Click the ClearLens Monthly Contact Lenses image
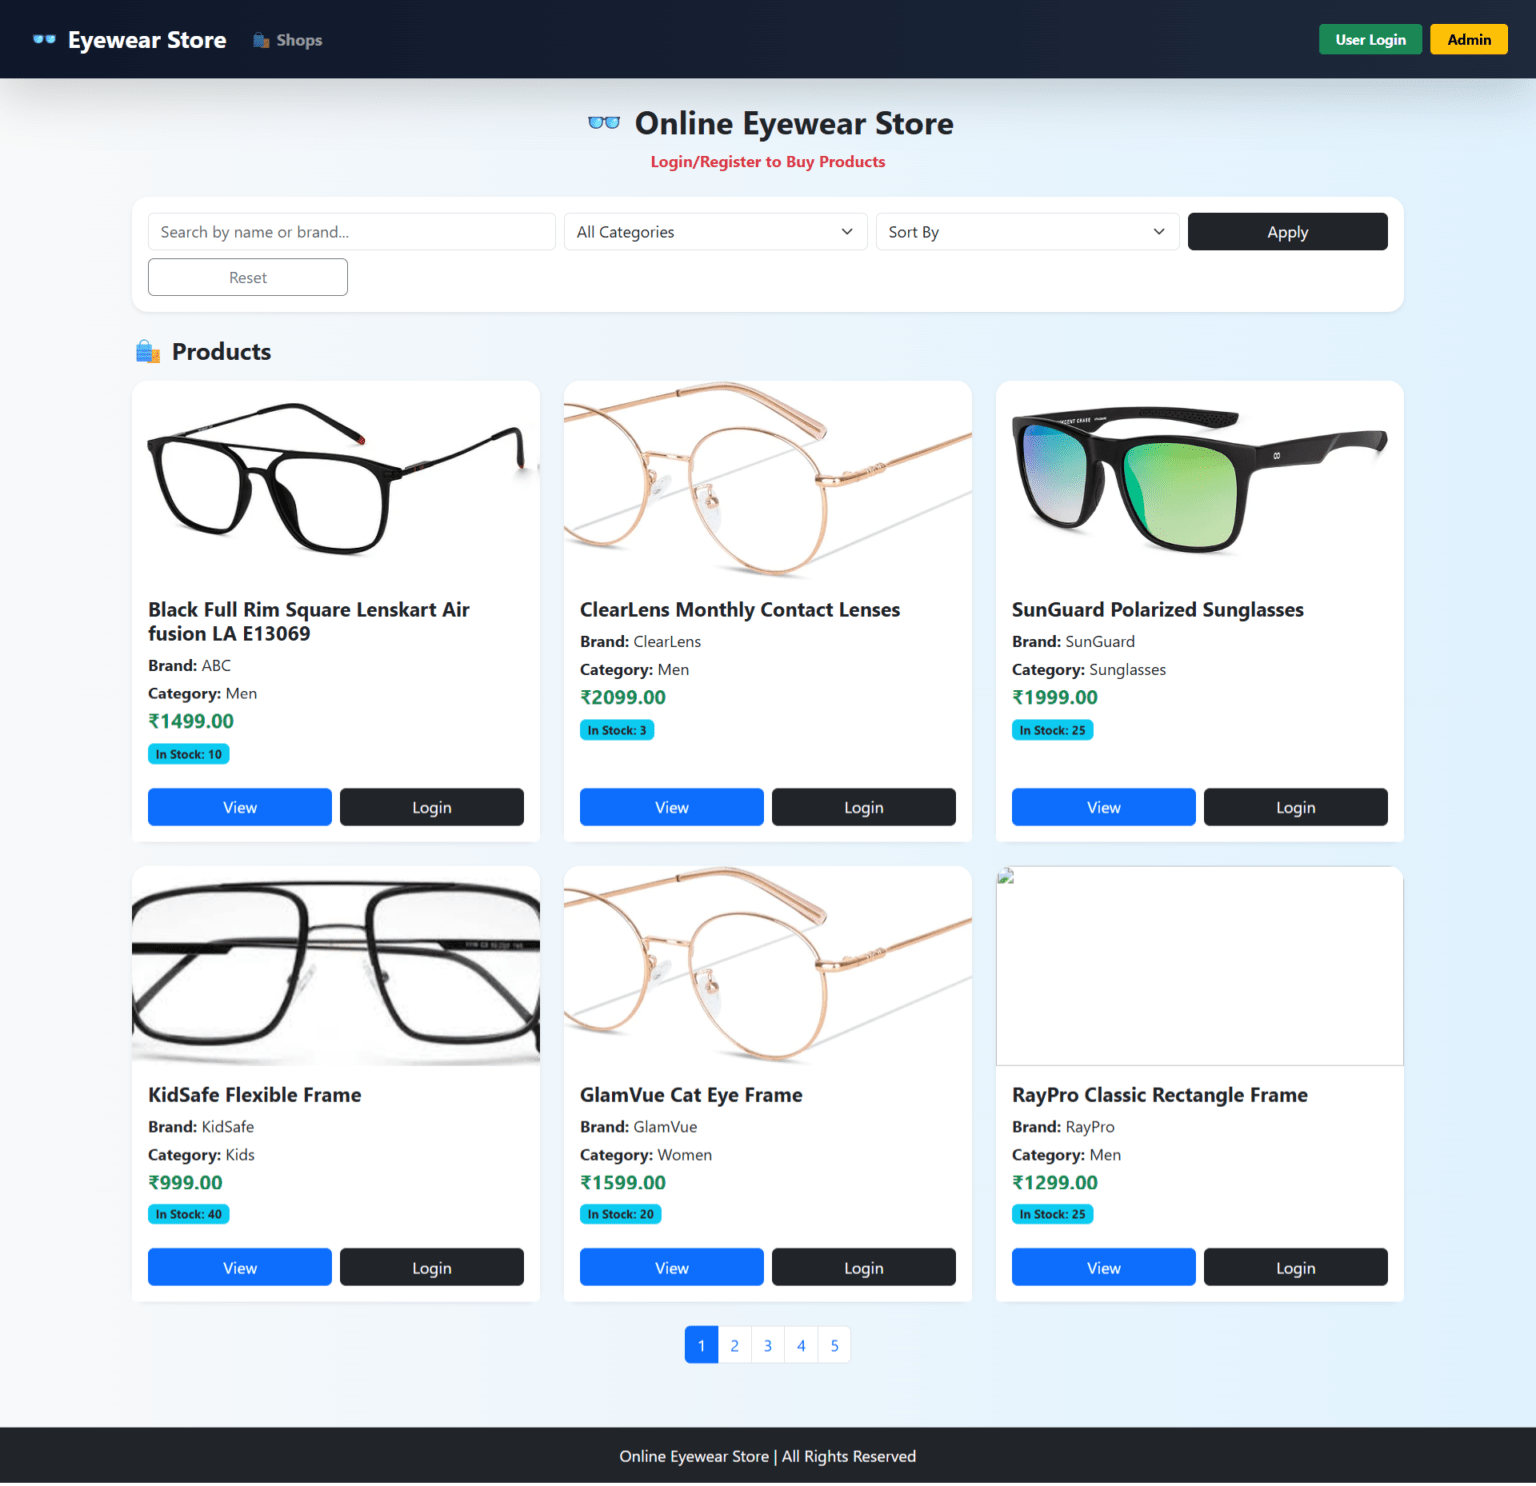 pyautogui.click(x=767, y=483)
